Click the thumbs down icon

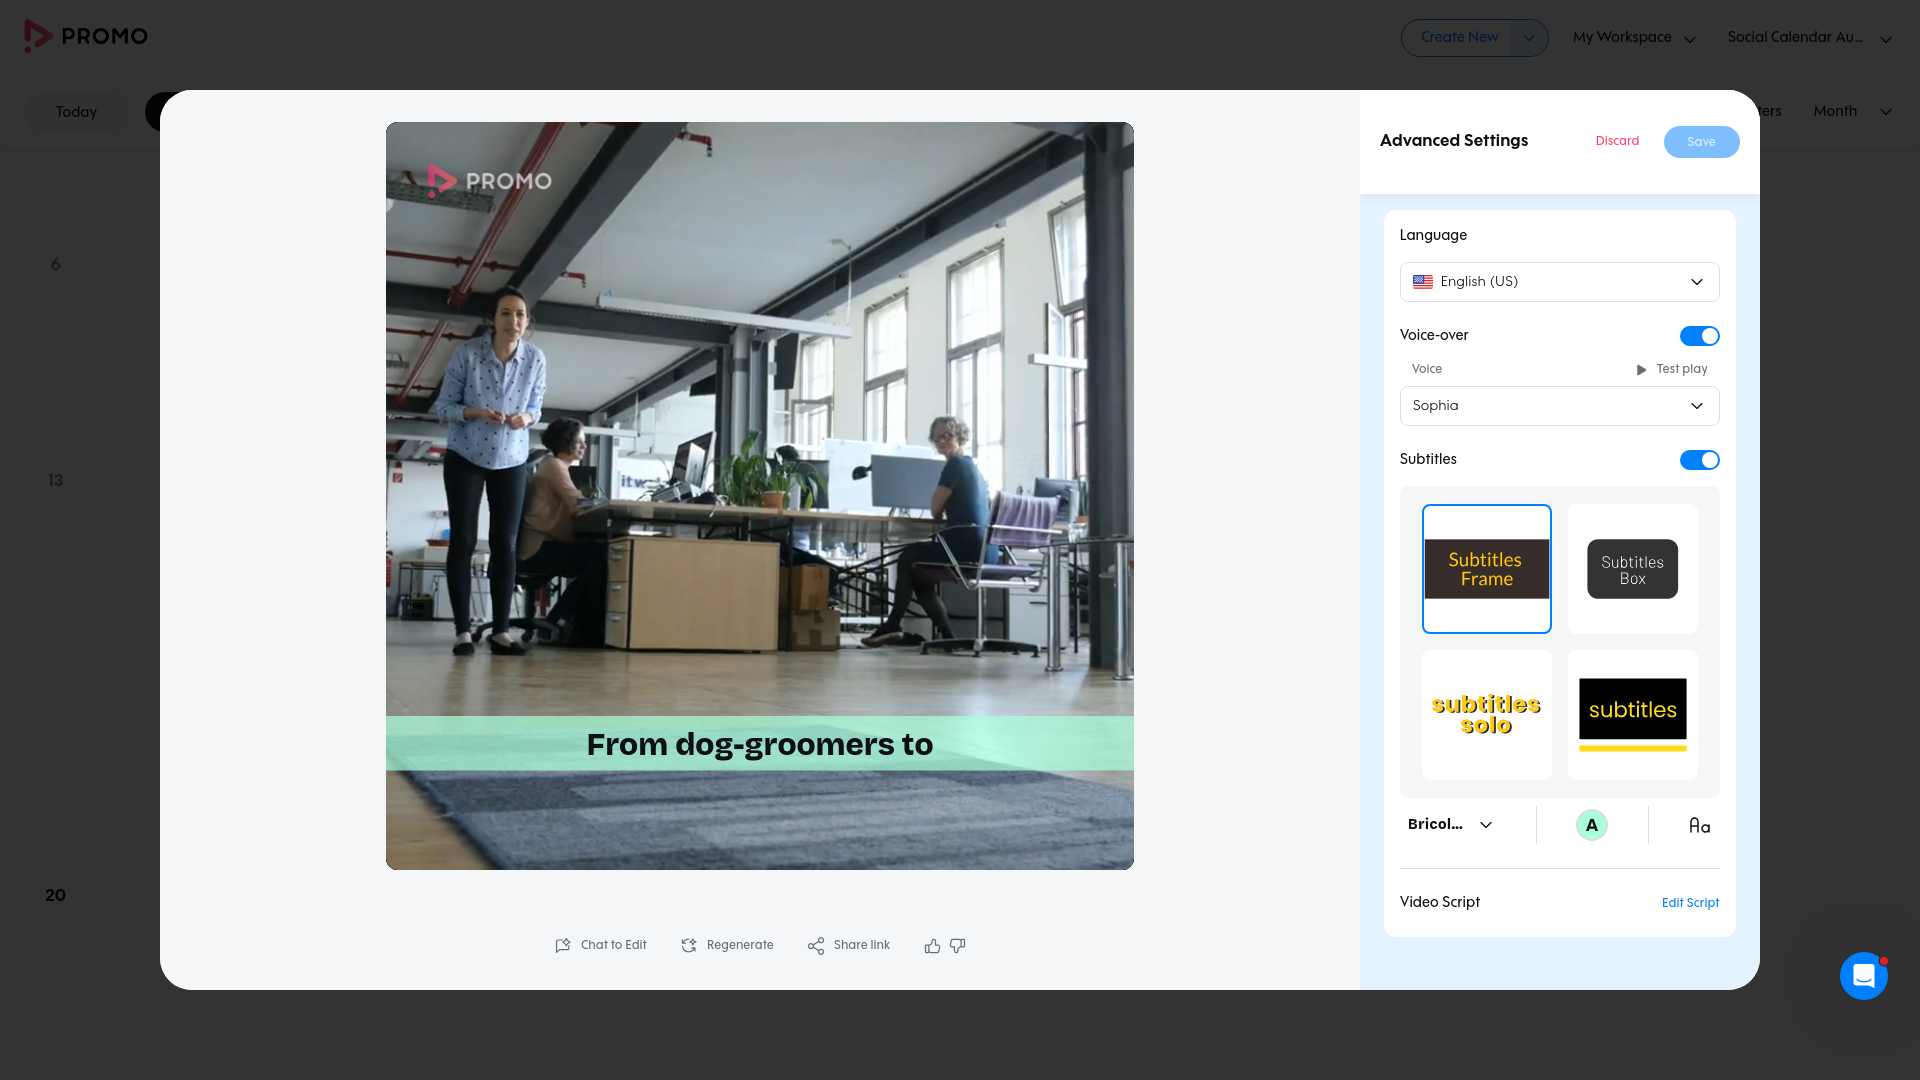click(957, 946)
